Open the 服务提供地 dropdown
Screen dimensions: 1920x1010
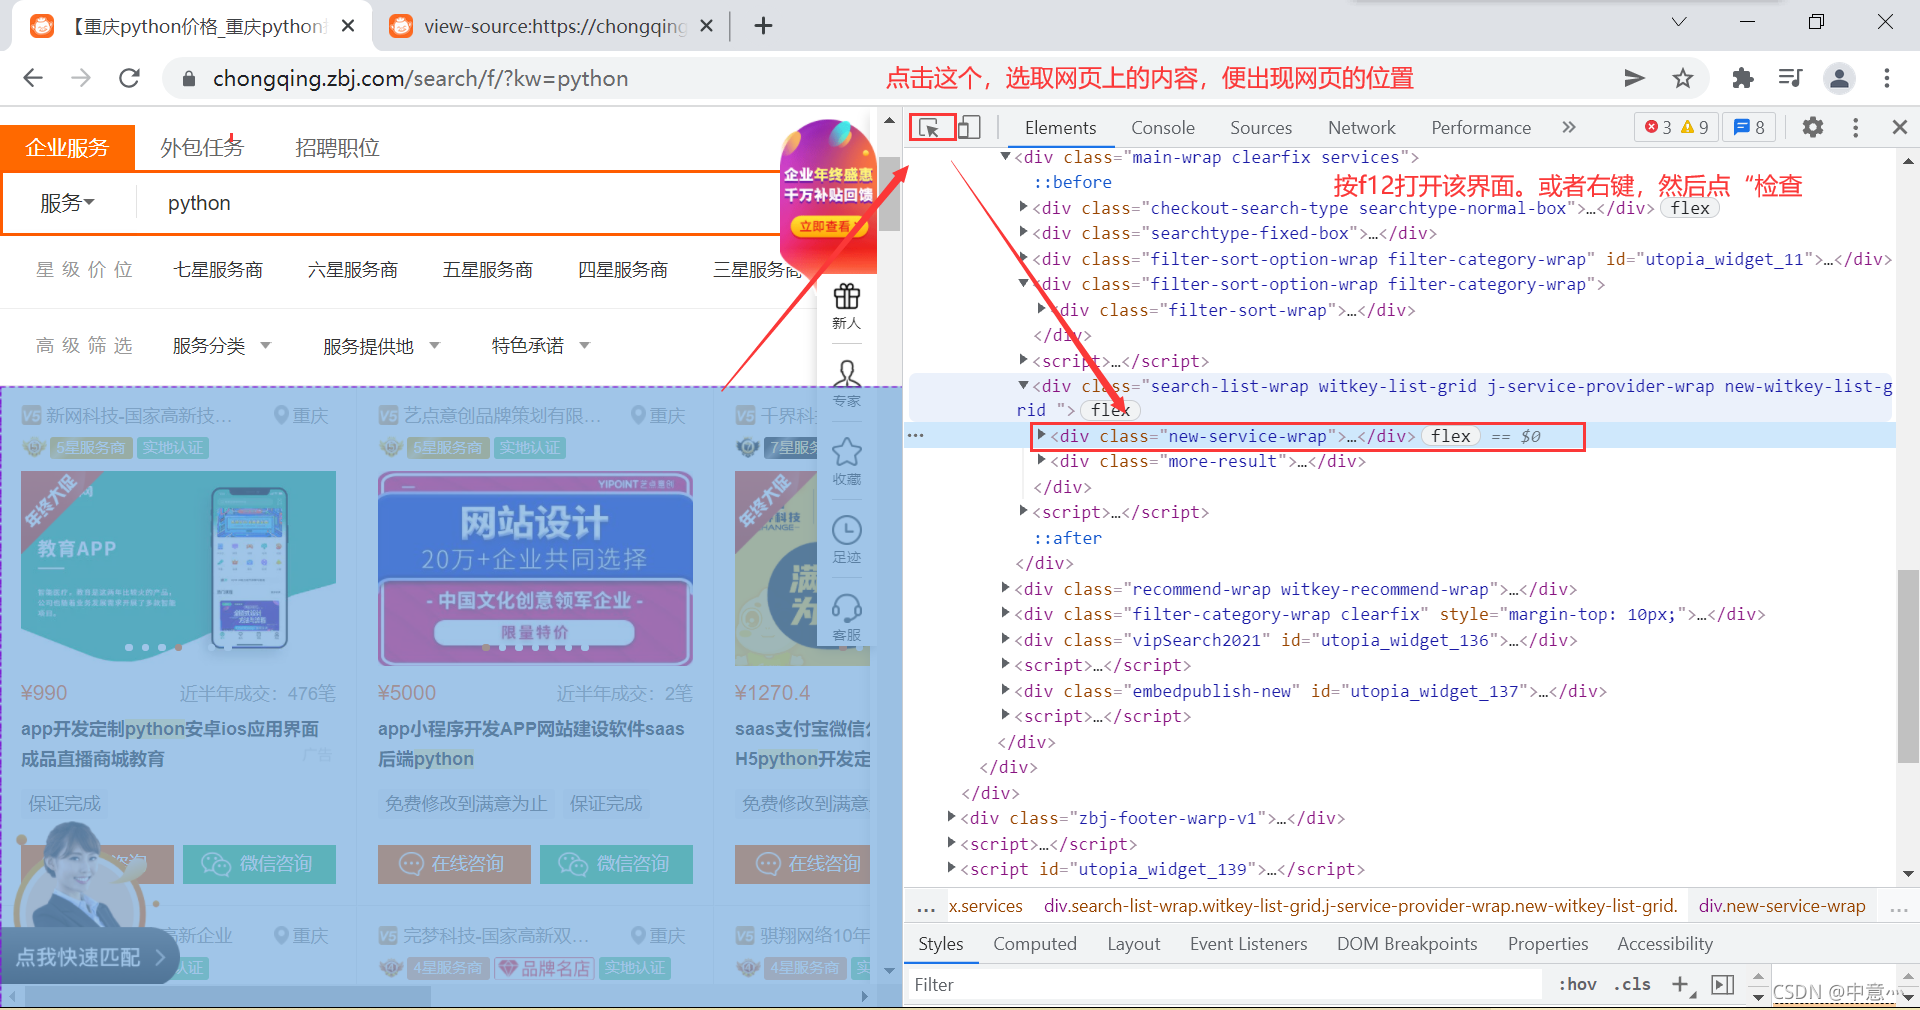[381, 346]
